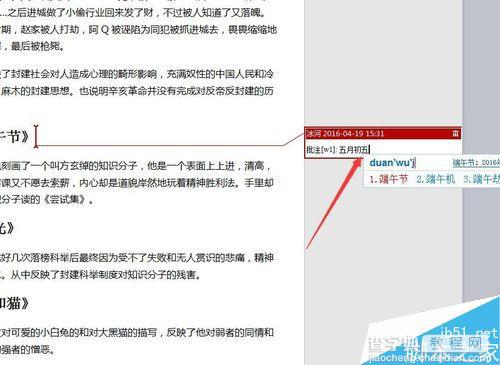This screenshot has height=365, width=500.
Task: Click the line ending 不过被人知道了又落魄。
Action: pos(133,13)
